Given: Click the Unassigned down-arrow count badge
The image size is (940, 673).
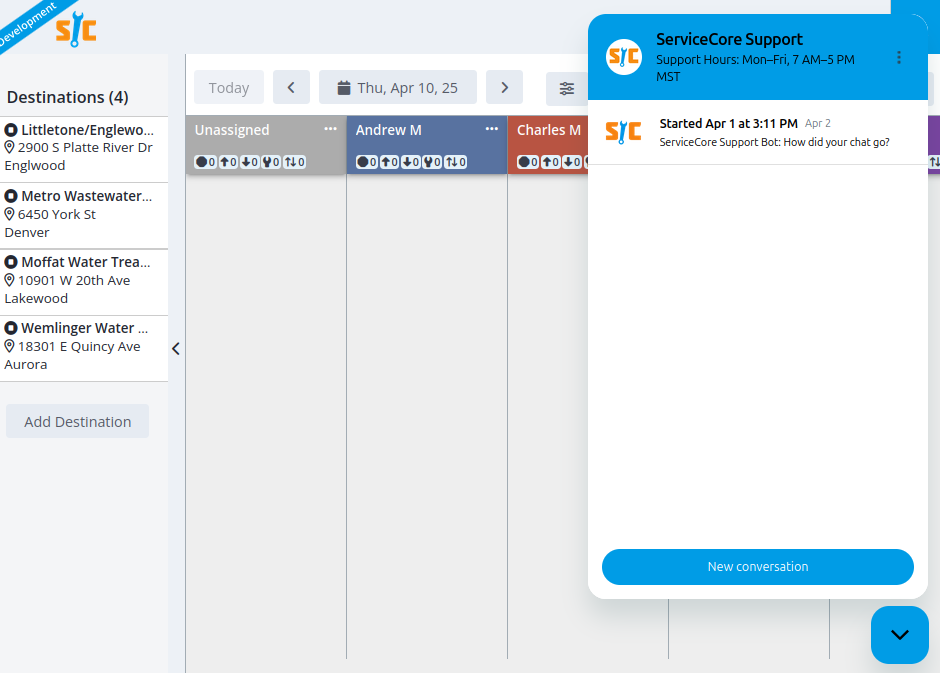Looking at the screenshot, I should coord(249,162).
